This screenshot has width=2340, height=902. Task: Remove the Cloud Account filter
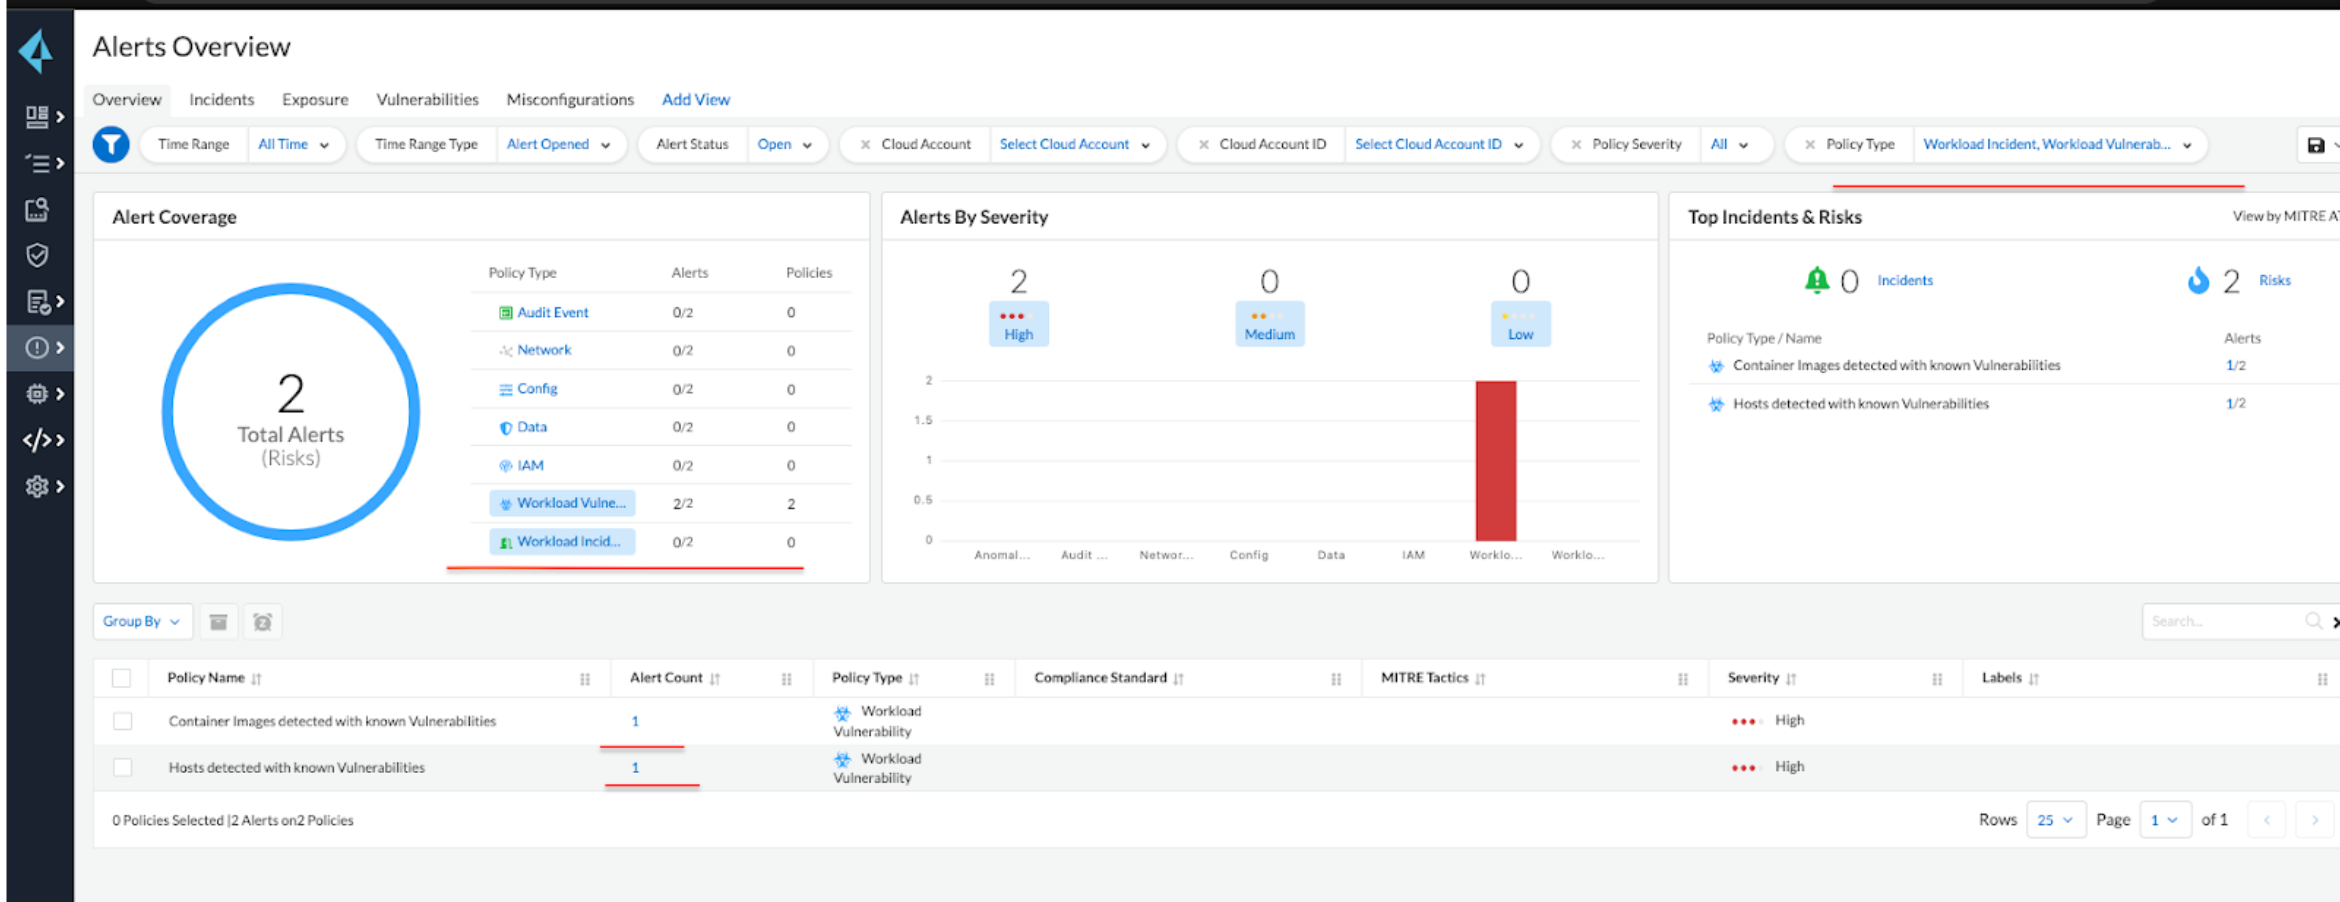(x=865, y=145)
